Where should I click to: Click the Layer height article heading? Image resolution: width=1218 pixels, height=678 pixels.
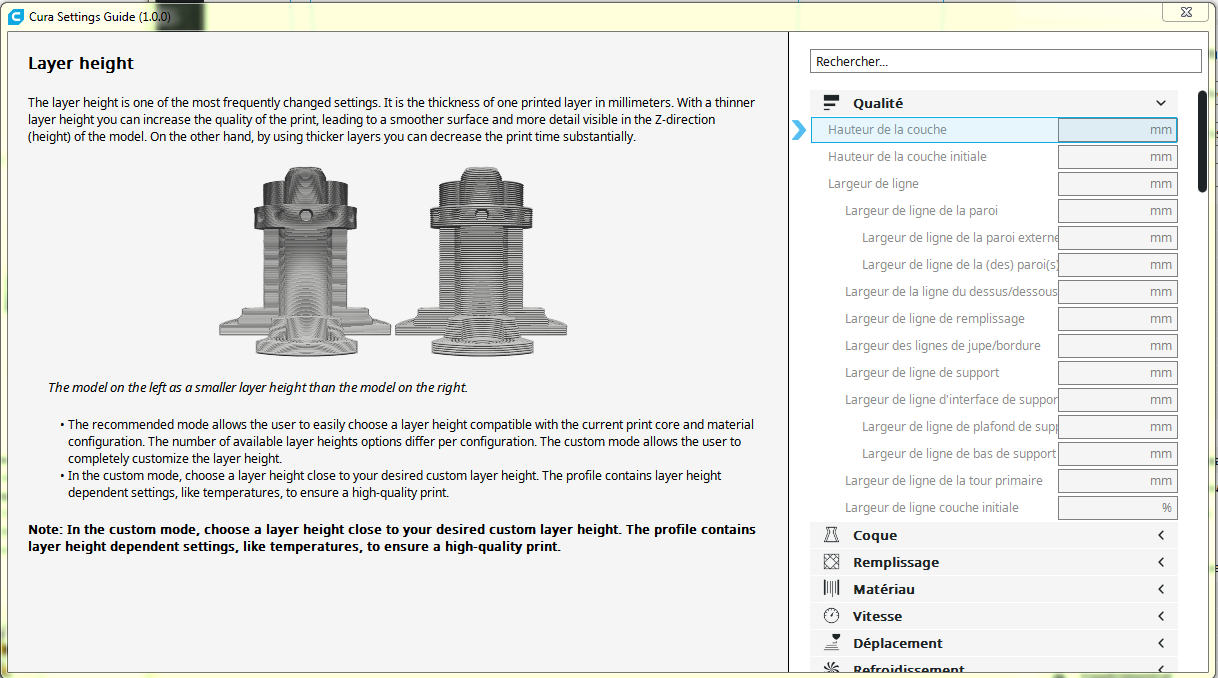[81, 63]
